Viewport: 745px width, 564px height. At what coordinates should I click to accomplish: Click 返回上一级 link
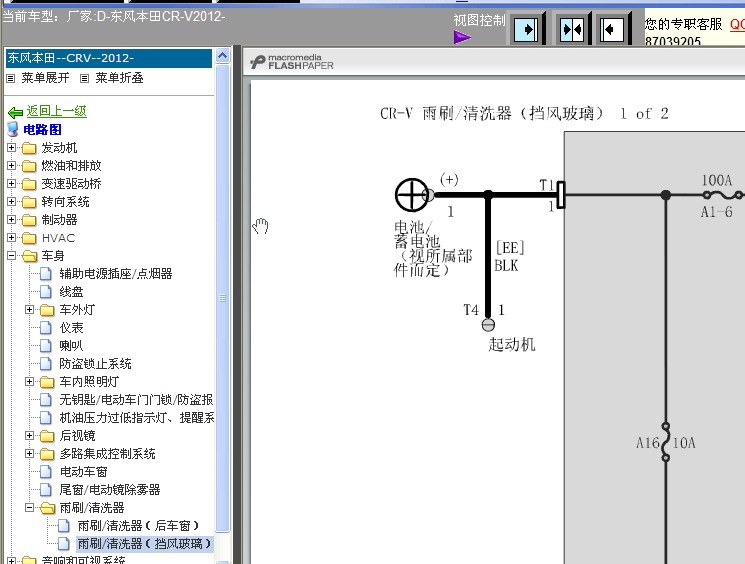tap(57, 111)
